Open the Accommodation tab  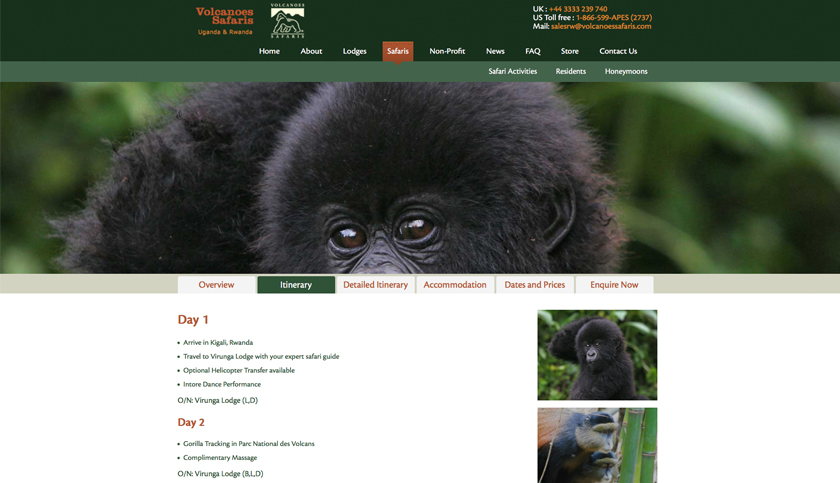coord(455,285)
